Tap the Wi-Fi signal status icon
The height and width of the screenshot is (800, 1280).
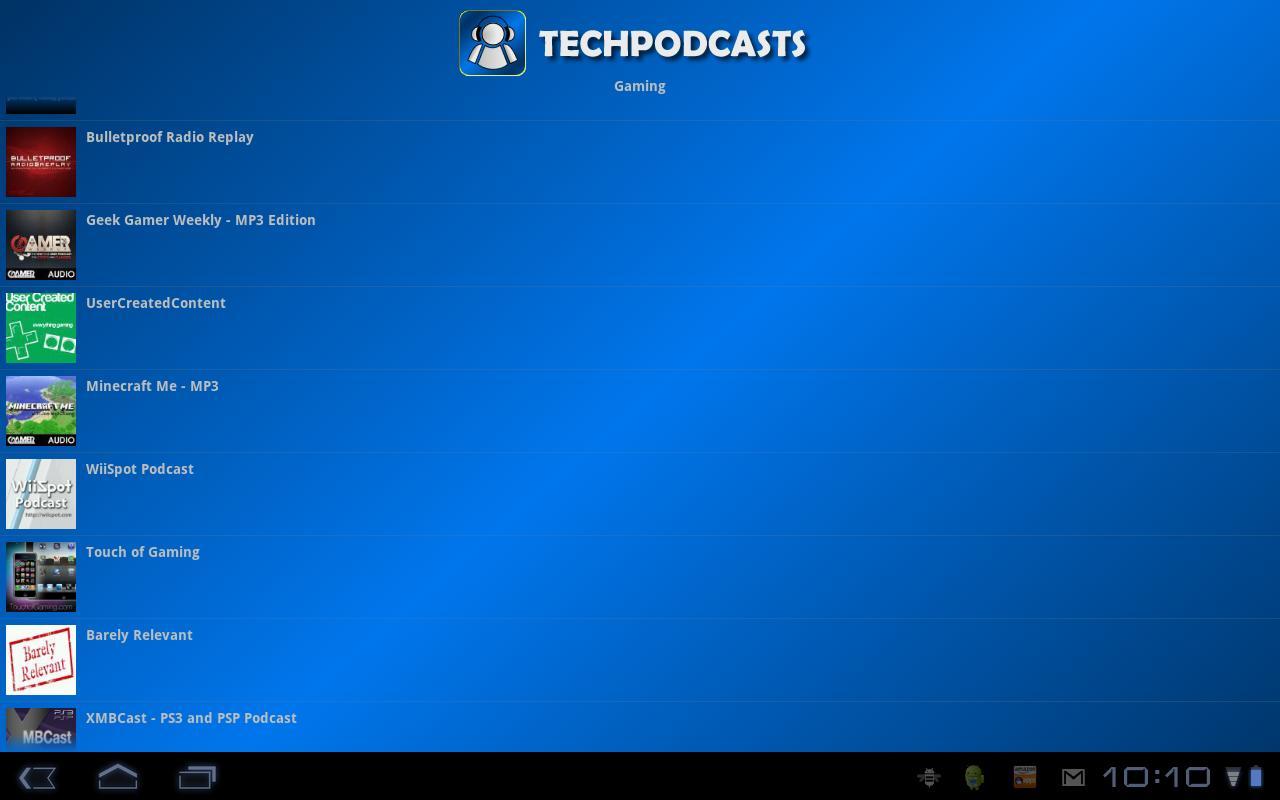coord(1233,777)
